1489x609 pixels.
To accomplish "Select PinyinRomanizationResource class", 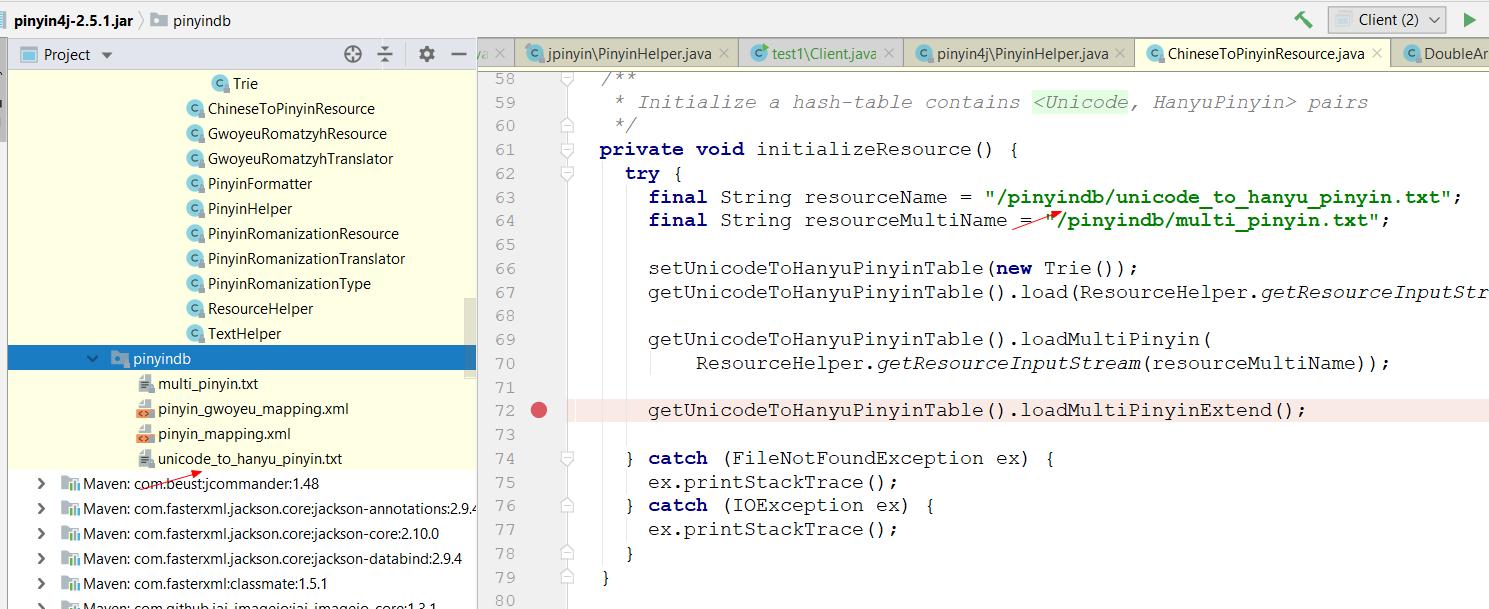I will coord(303,234).
